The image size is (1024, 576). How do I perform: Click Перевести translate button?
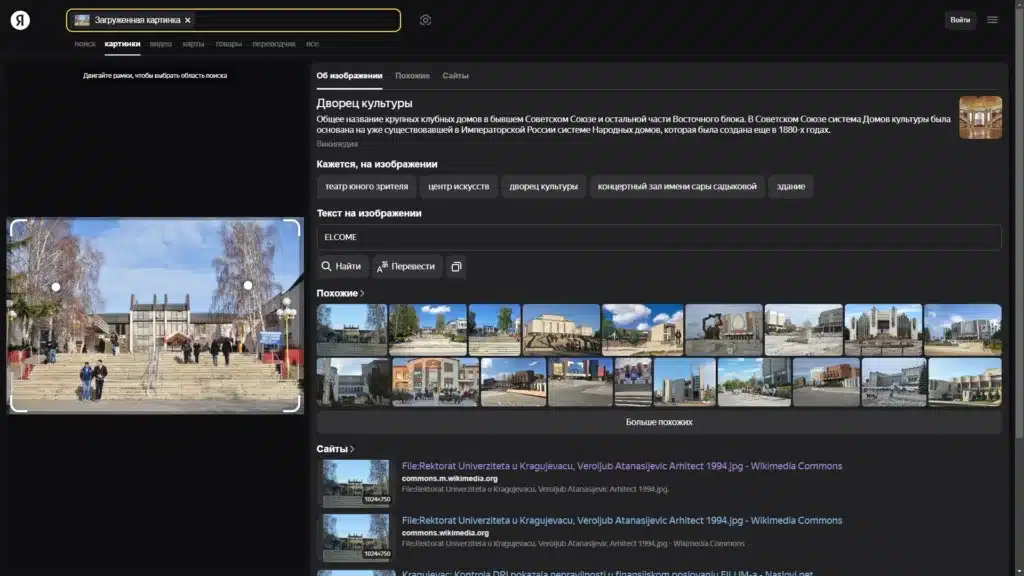coord(406,266)
